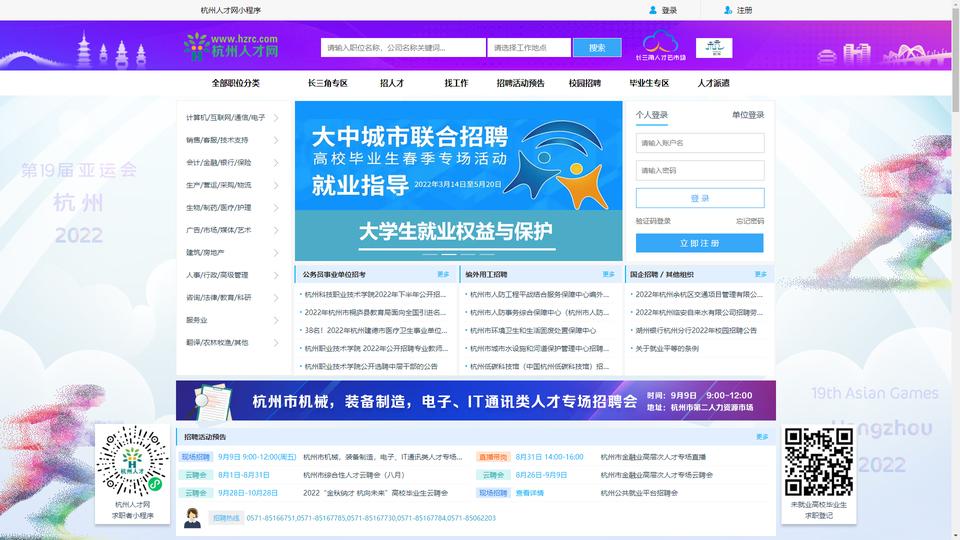
Task: Focus the 请输入账户名 field
Action: tap(700, 143)
